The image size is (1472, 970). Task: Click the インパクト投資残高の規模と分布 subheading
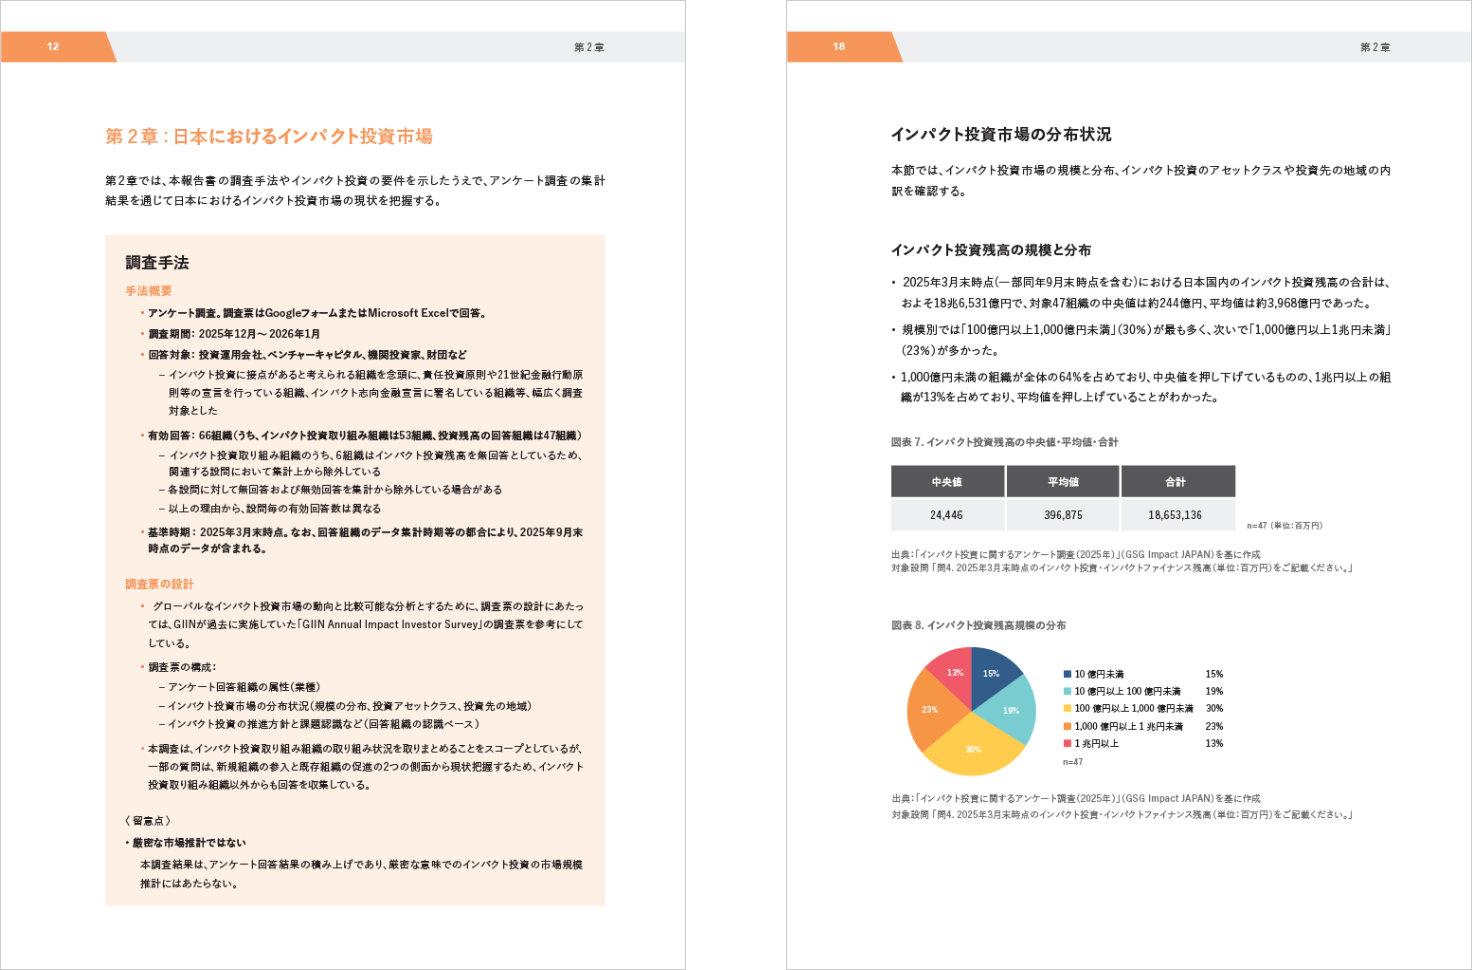click(991, 250)
